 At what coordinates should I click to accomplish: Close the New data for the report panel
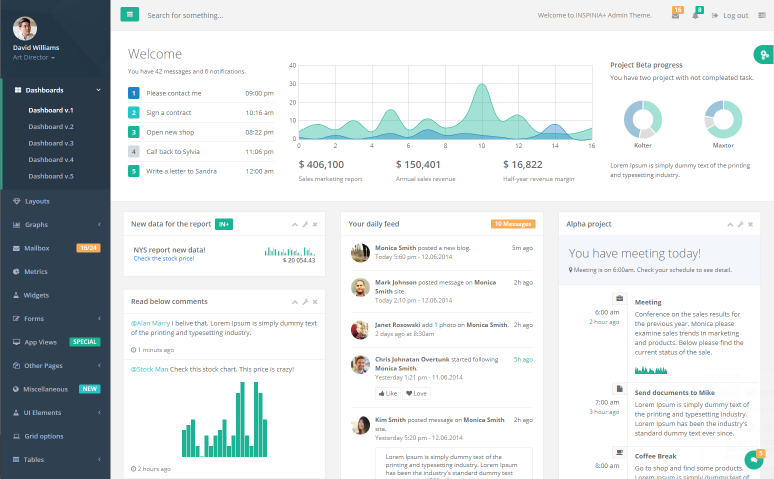pyautogui.click(x=315, y=224)
